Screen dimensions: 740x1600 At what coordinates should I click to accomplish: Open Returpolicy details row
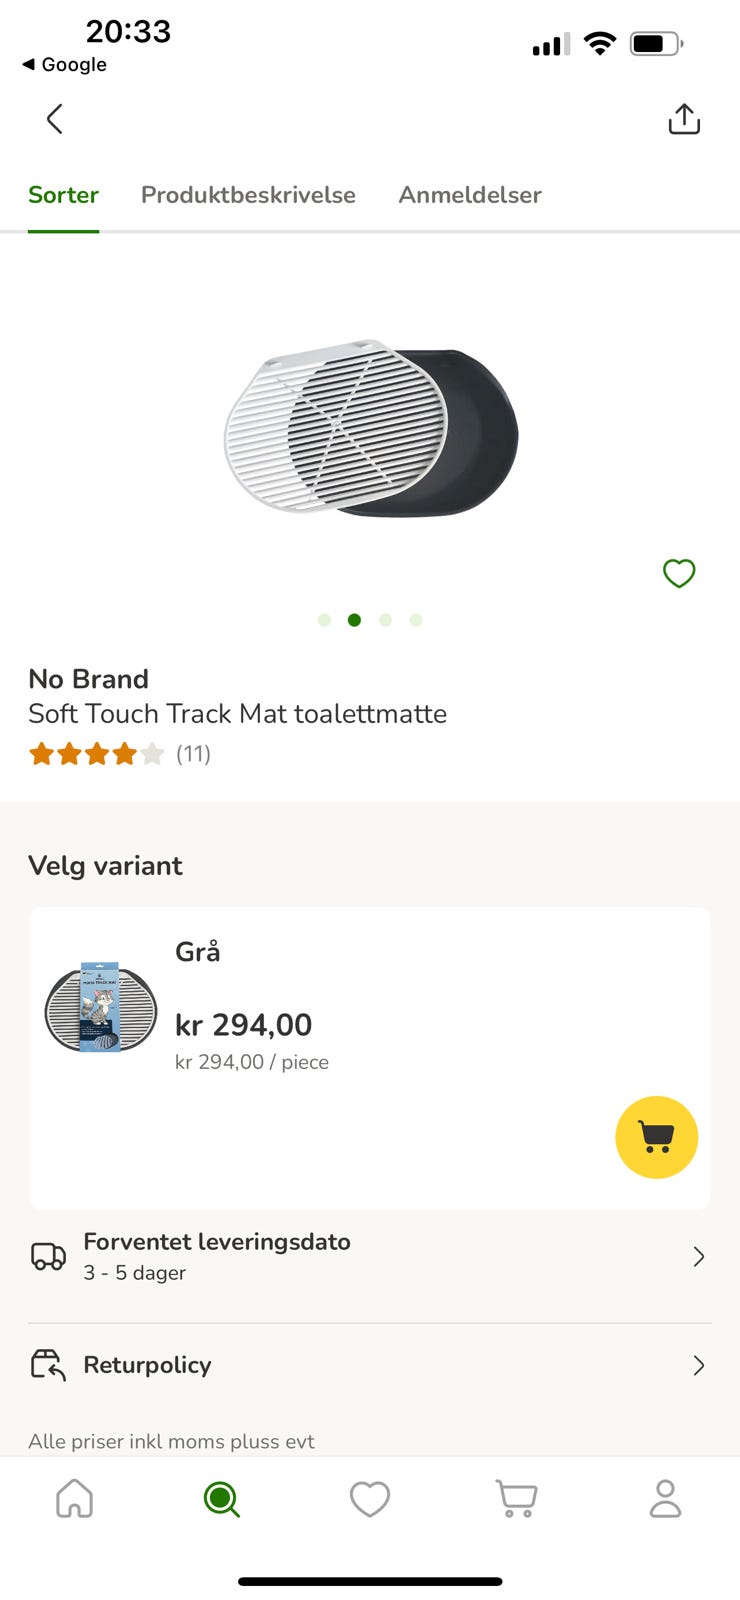(x=147, y=1365)
